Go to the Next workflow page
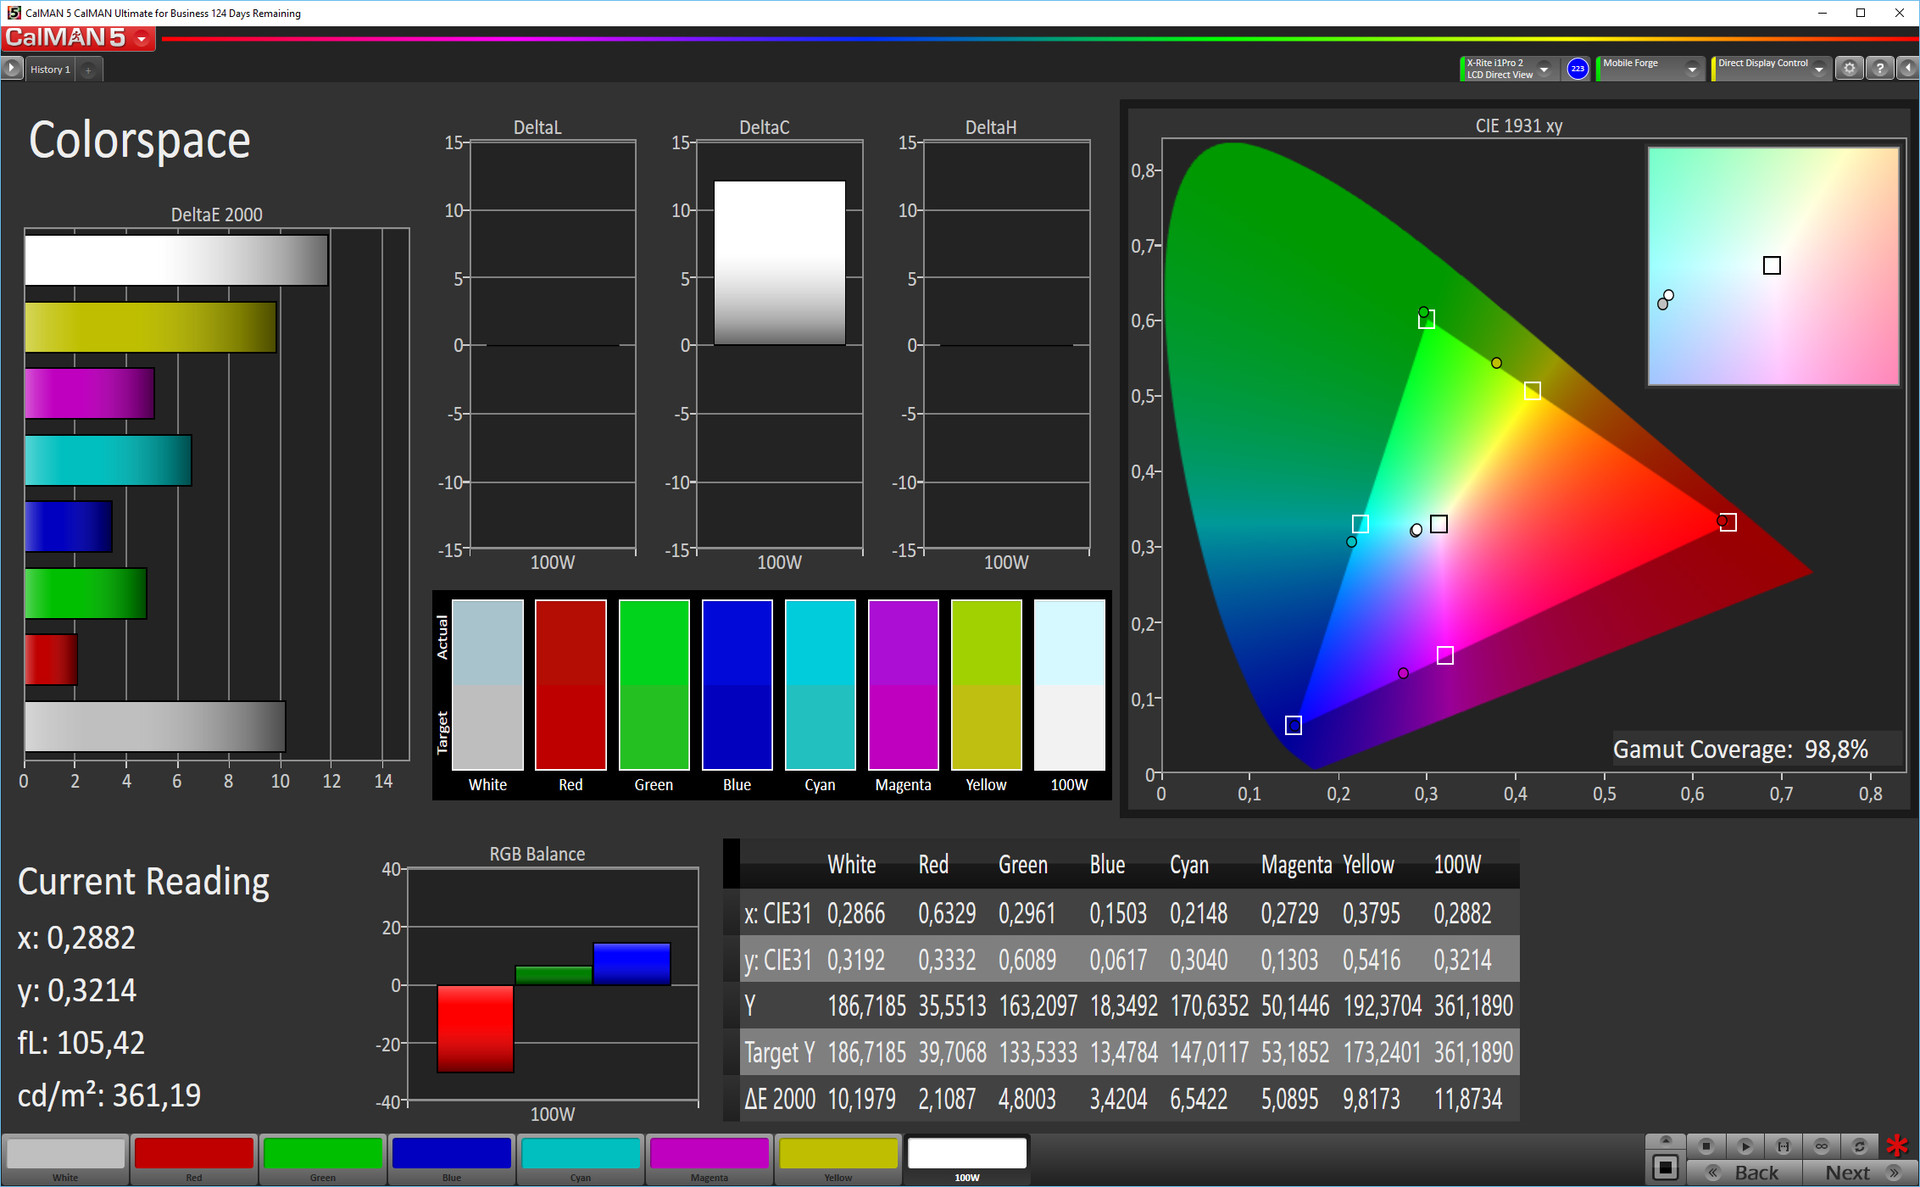1920x1187 pixels. pyautogui.click(x=1859, y=1173)
